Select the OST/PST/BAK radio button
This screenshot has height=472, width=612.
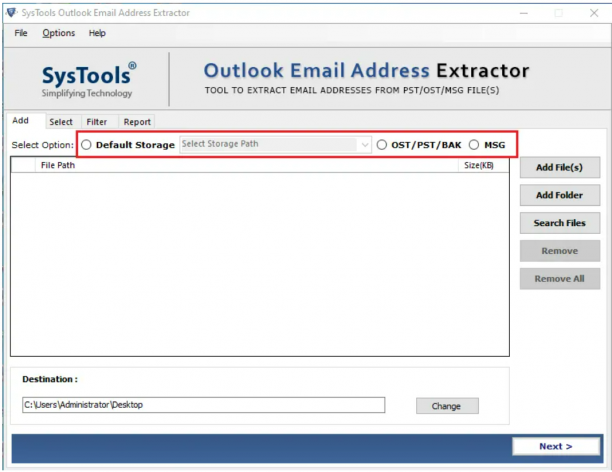click(x=382, y=145)
